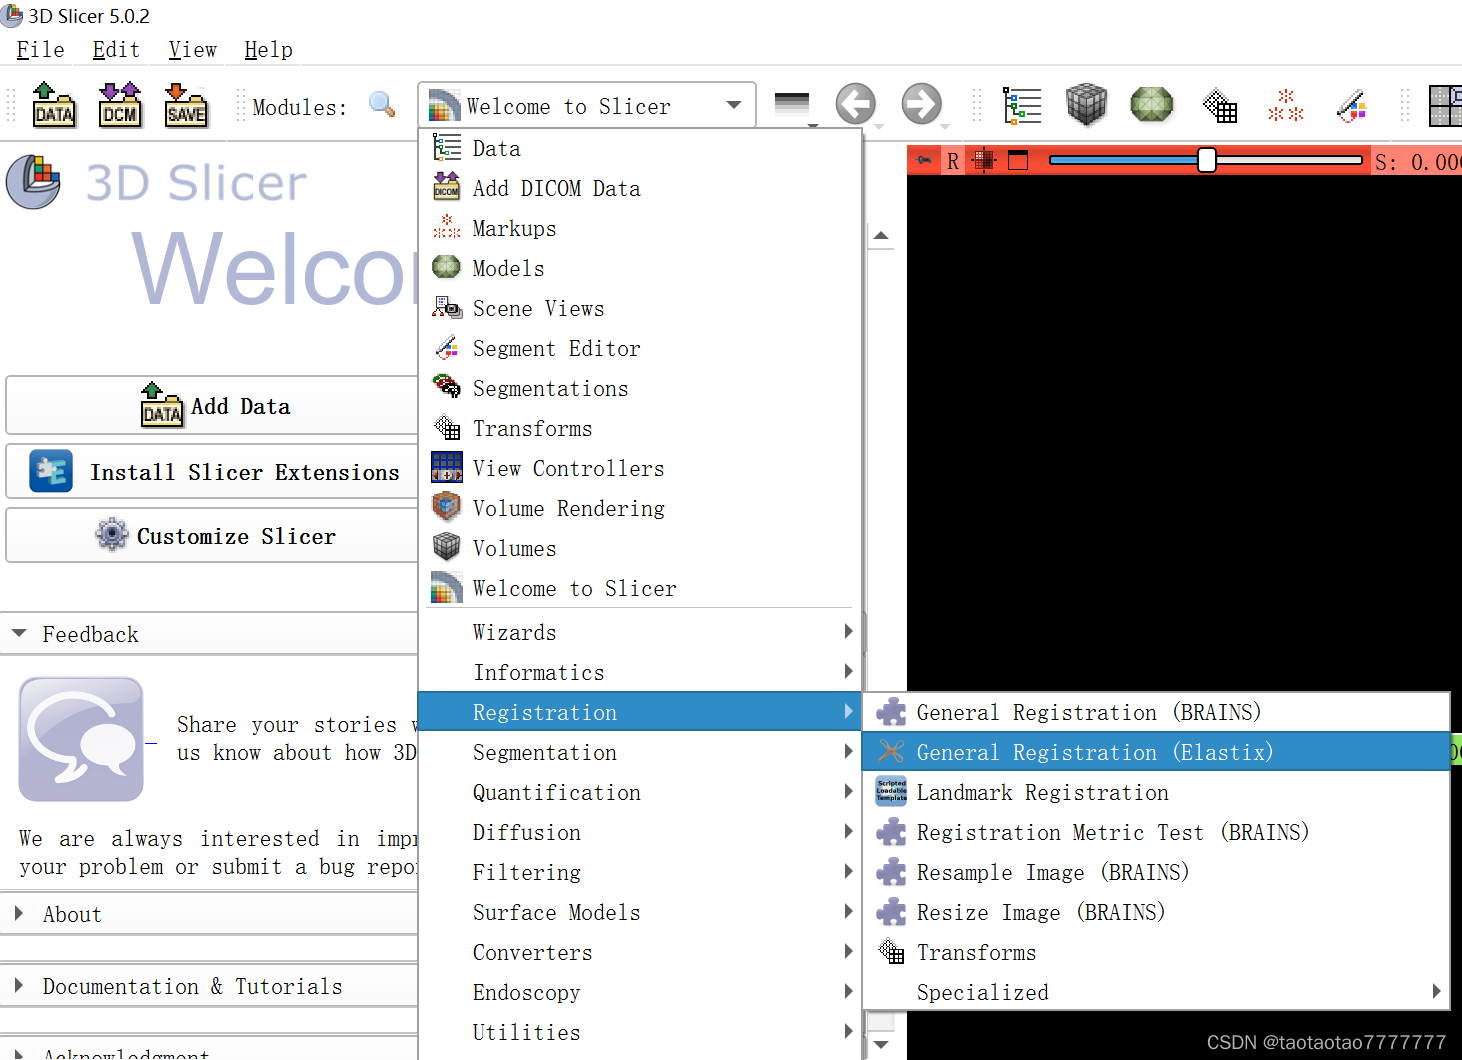Click the layout selector grid icon
The image size is (1462, 1060).
1446,105
